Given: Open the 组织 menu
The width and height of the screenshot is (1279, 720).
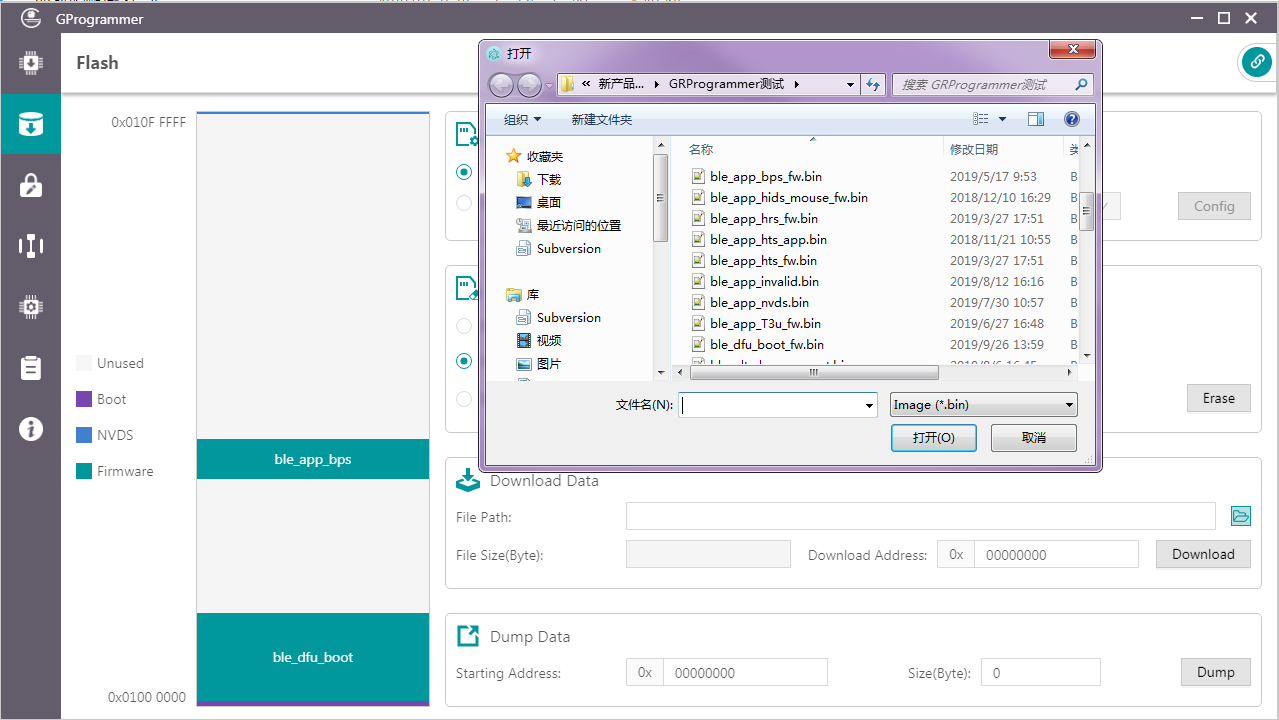Looking at the screenshot, I should (x=522, y=120).
